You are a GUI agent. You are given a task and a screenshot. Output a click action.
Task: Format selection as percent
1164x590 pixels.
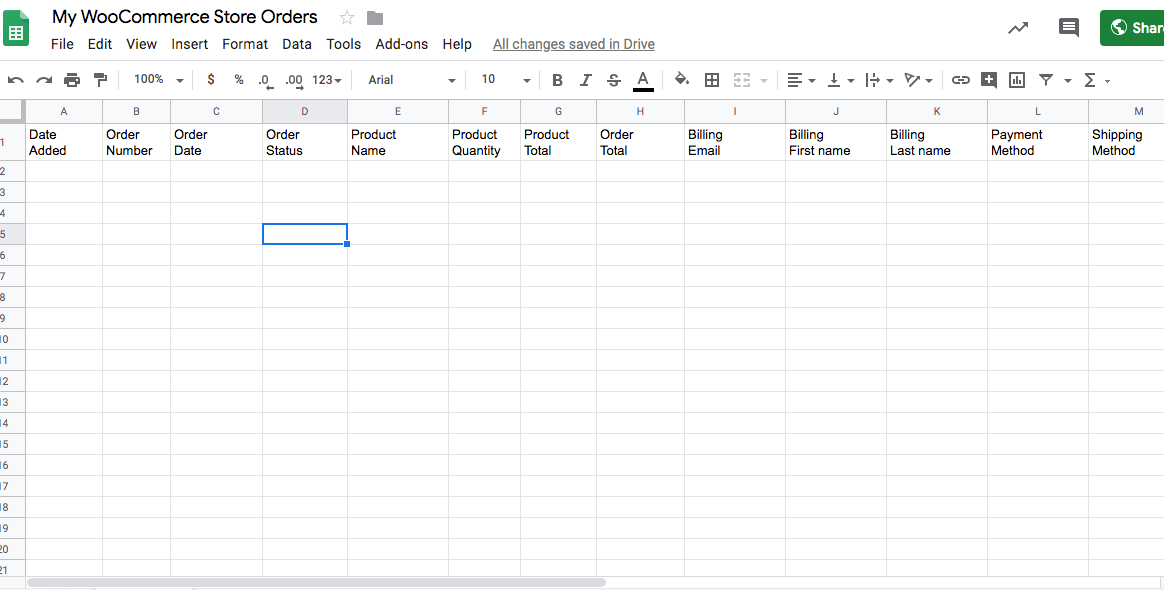tap(238, 79)
